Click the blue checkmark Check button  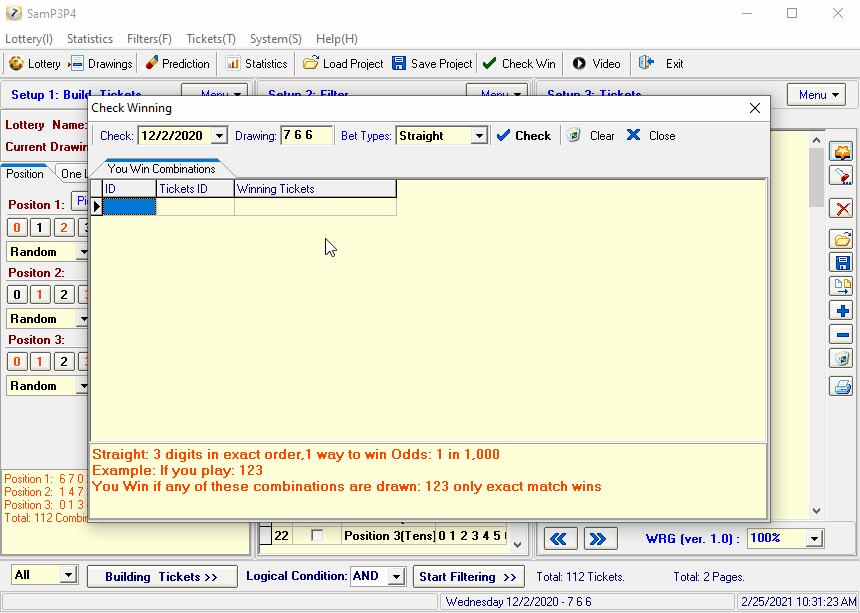[523, 135]
